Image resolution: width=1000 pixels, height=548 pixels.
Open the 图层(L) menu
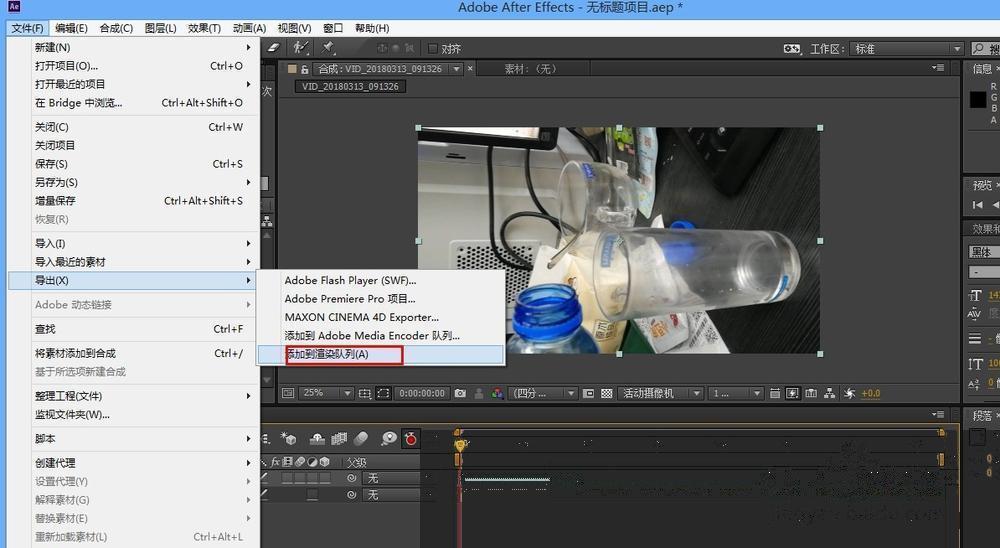[x=160, y=28]
